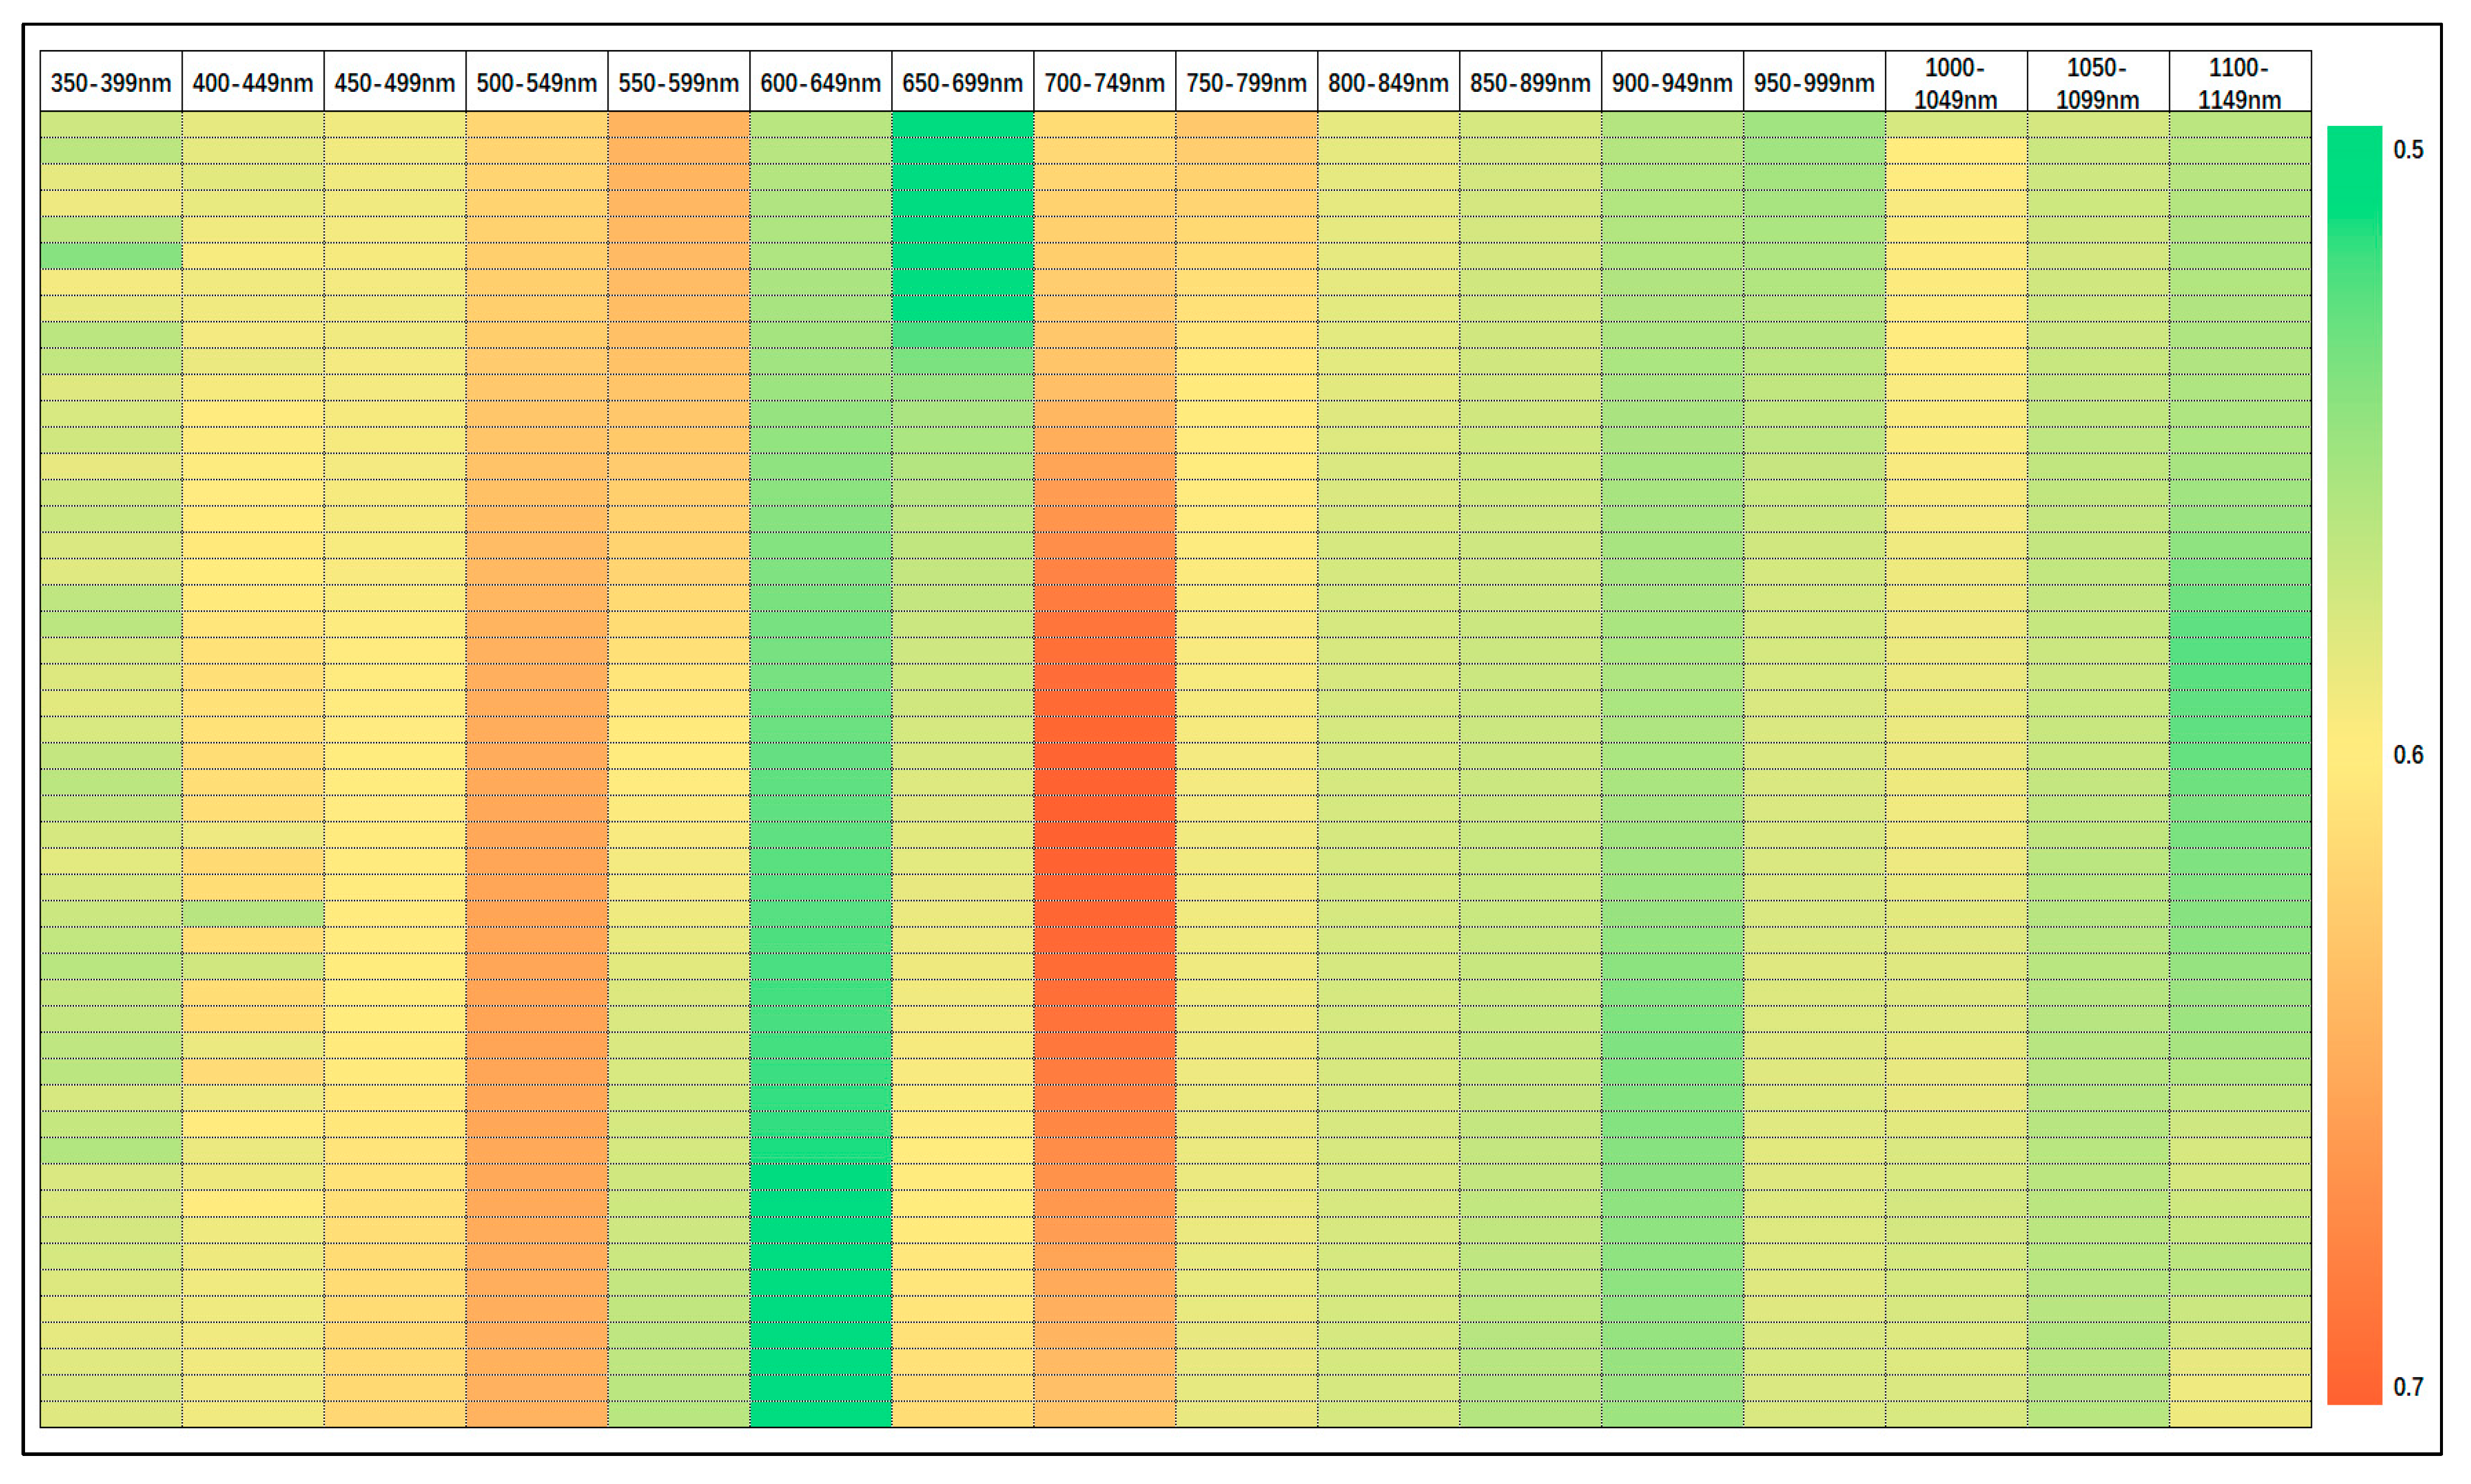Viewport: 2471px width, 1484px height.
Task: Click the 500-549nm column header
Action: [x=537, y=82]
